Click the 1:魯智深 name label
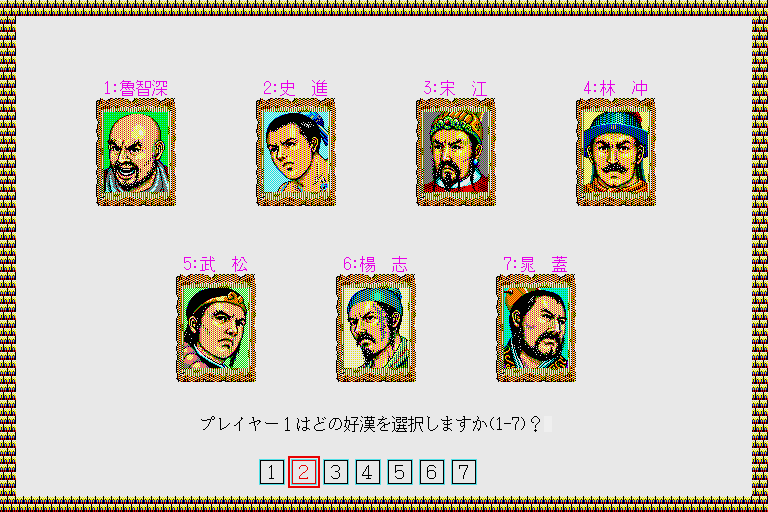This screenshot has width=768, height=512. (136, 88)
